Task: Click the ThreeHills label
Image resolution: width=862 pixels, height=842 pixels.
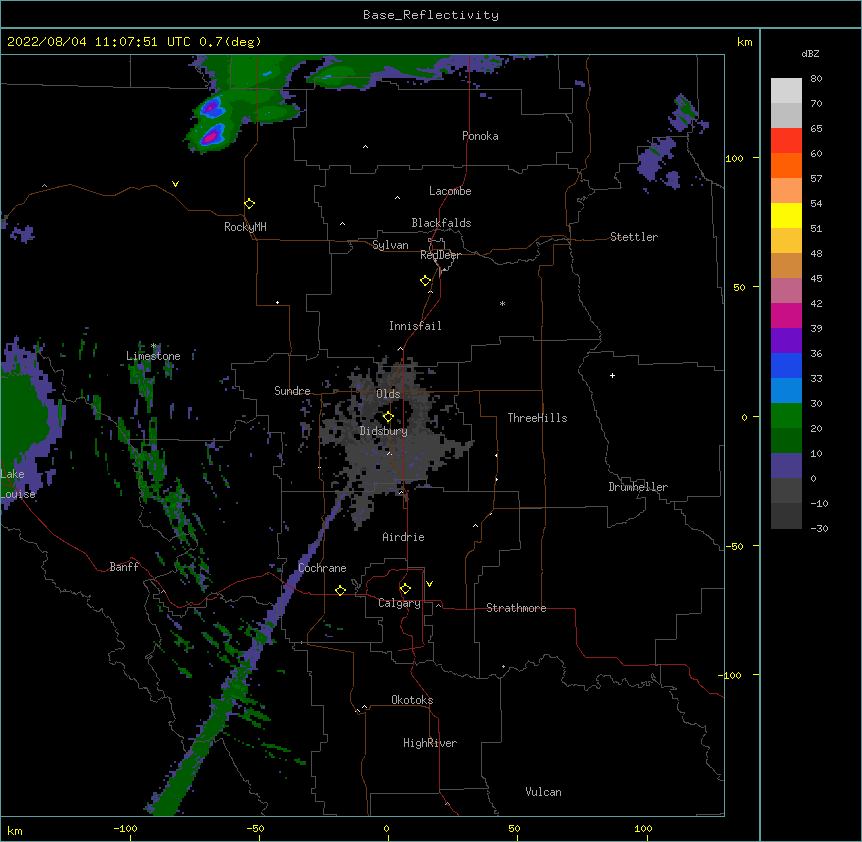Action: coord(537,418)
